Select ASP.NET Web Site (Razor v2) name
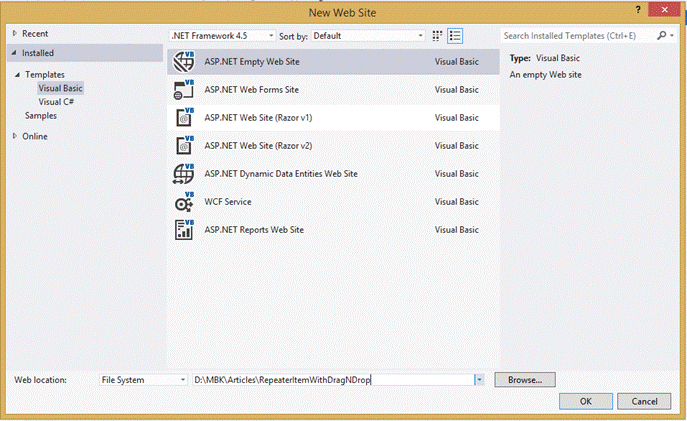 tap(258, 145)
